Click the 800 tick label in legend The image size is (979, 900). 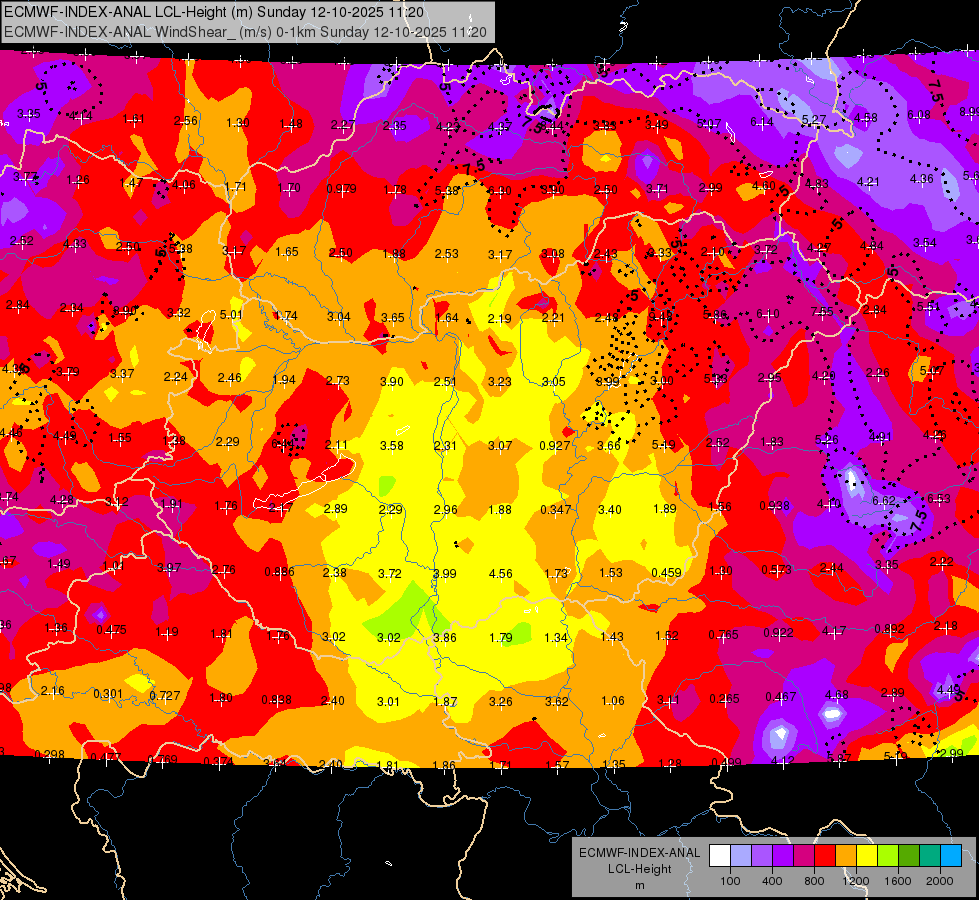[x=814, y=881]
